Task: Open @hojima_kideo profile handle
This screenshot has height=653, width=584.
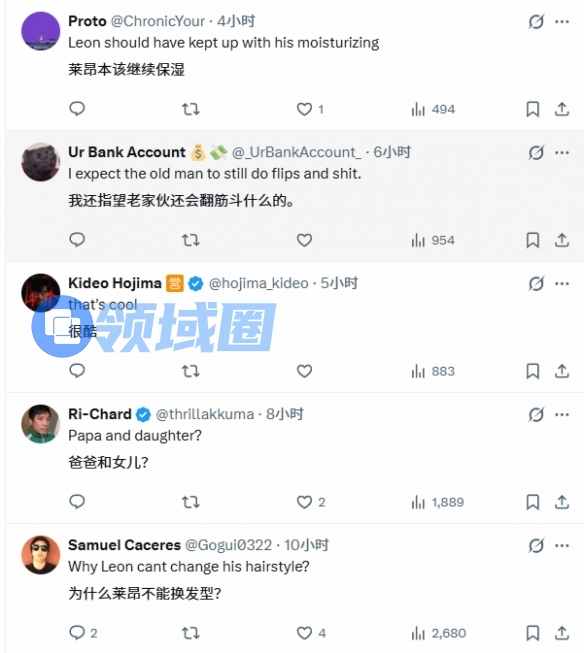Action: click(x=258, y=283)
